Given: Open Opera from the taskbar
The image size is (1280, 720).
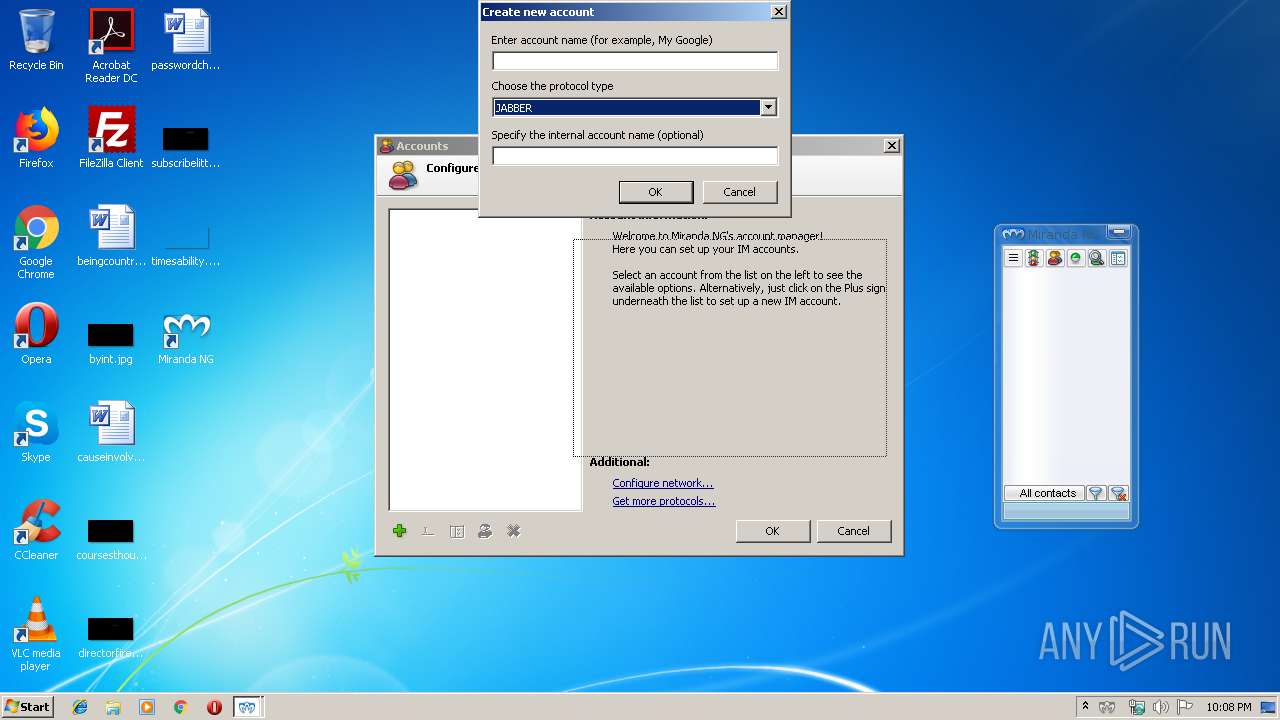Looking at the screenshot, I should (x=214, y=707).
